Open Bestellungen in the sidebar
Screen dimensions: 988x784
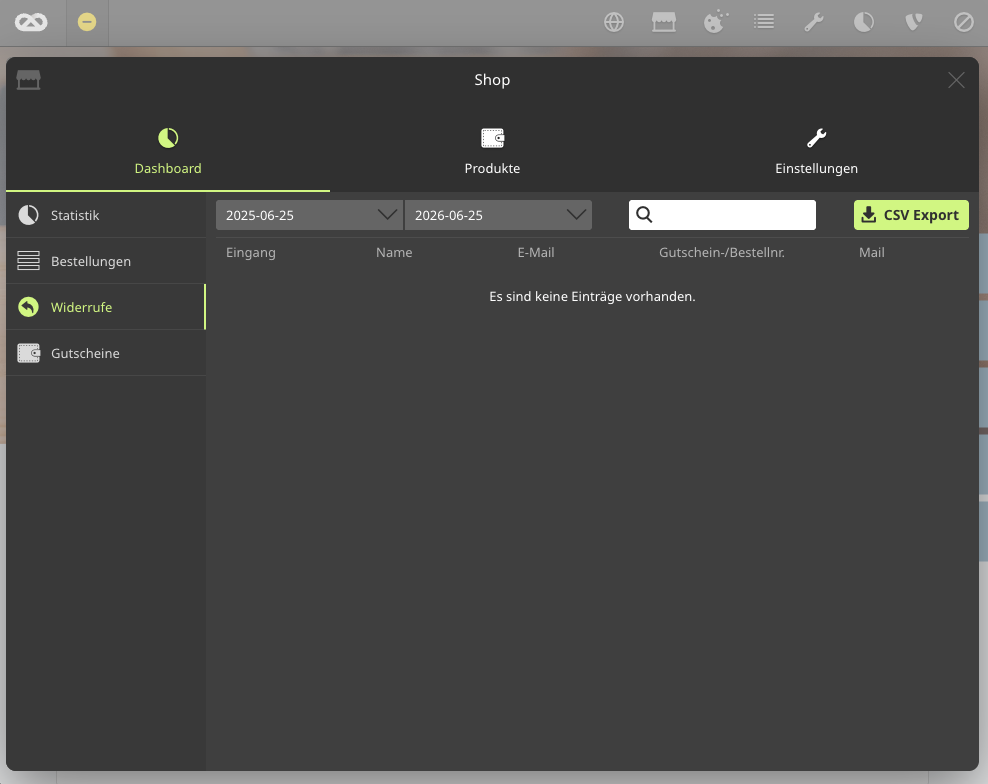pyautogui.click(x=106, y=261)
